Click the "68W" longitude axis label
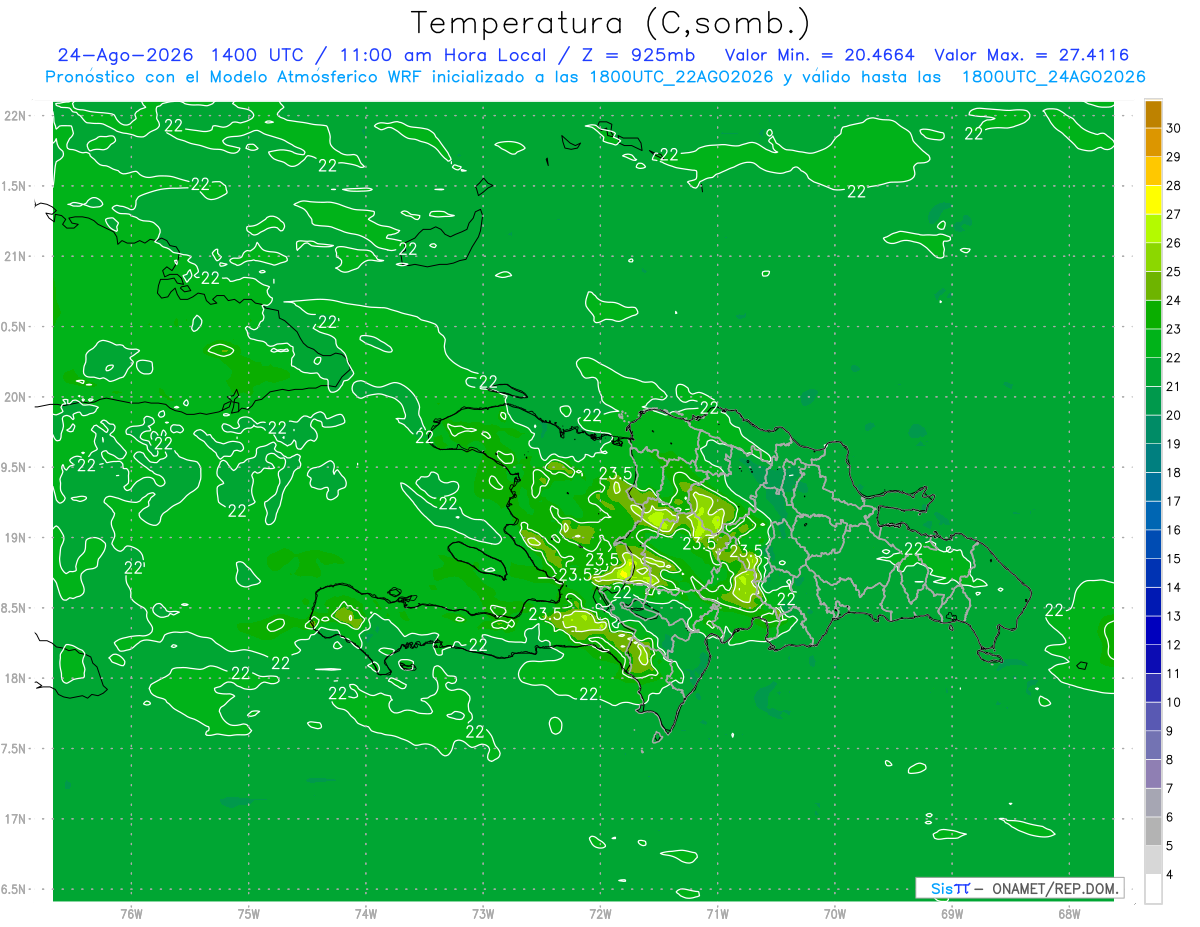The image size is (1200, 927). [1068, 913]
